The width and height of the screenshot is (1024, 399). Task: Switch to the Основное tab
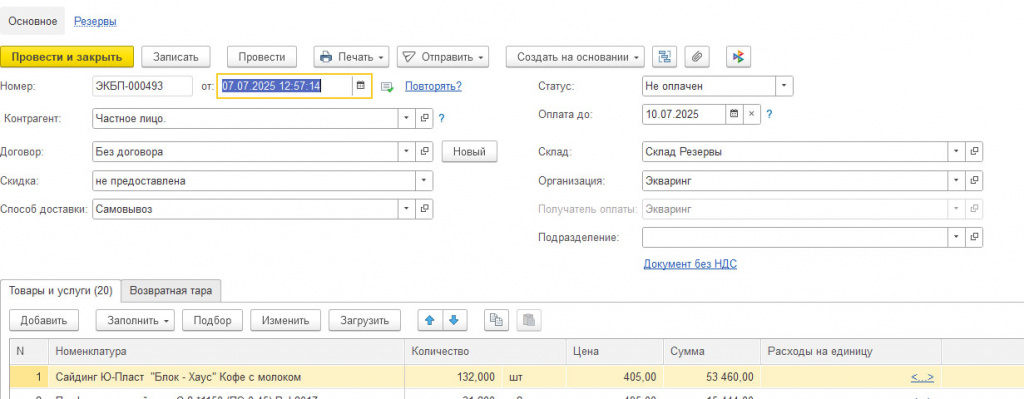coord(33,21)
